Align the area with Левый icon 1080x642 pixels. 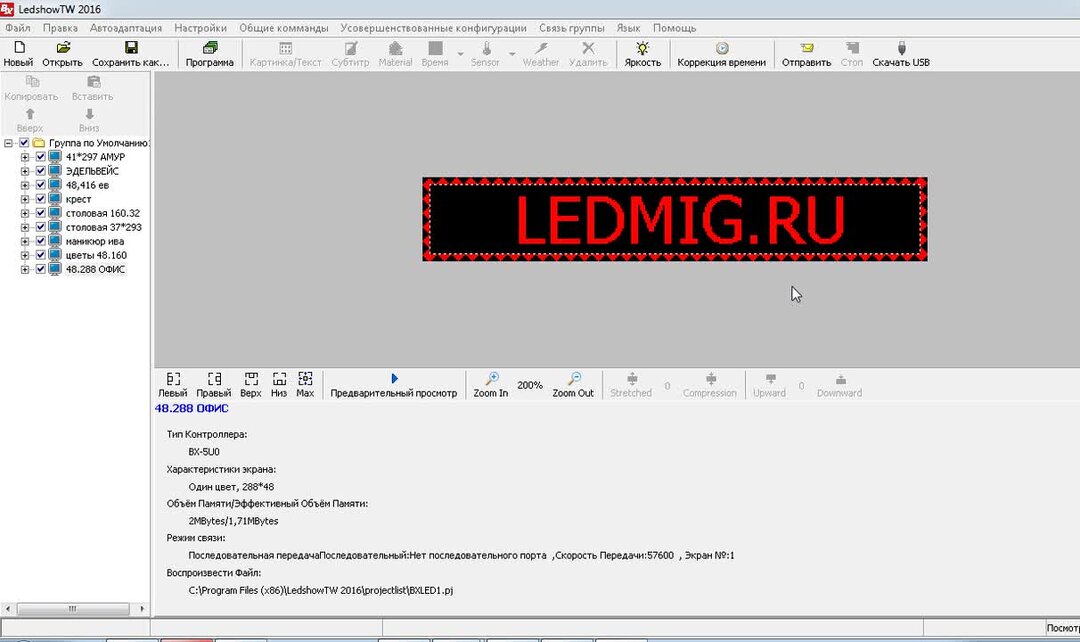pos(173,379)
